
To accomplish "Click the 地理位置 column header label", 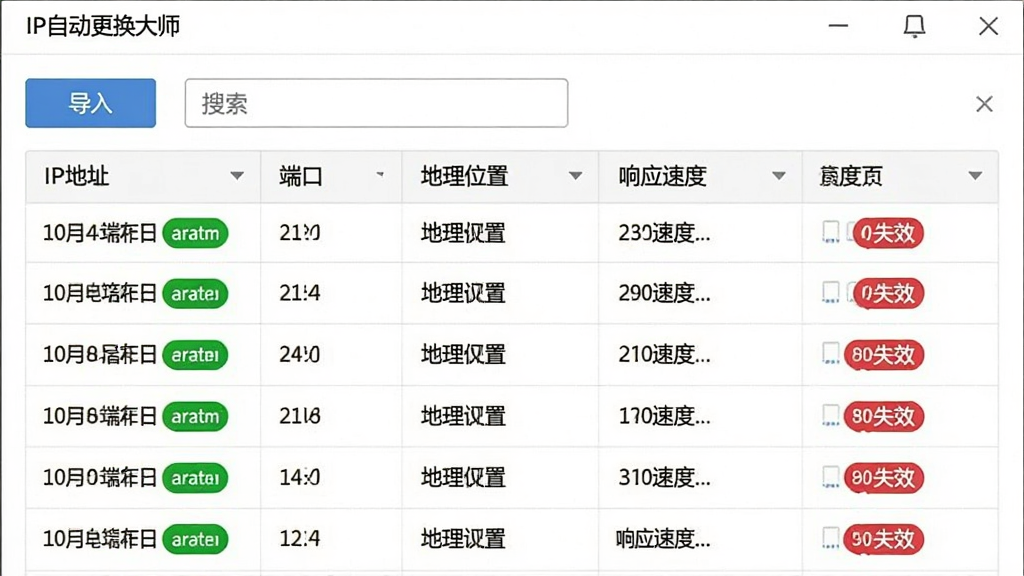I will (x=464, y=176).
